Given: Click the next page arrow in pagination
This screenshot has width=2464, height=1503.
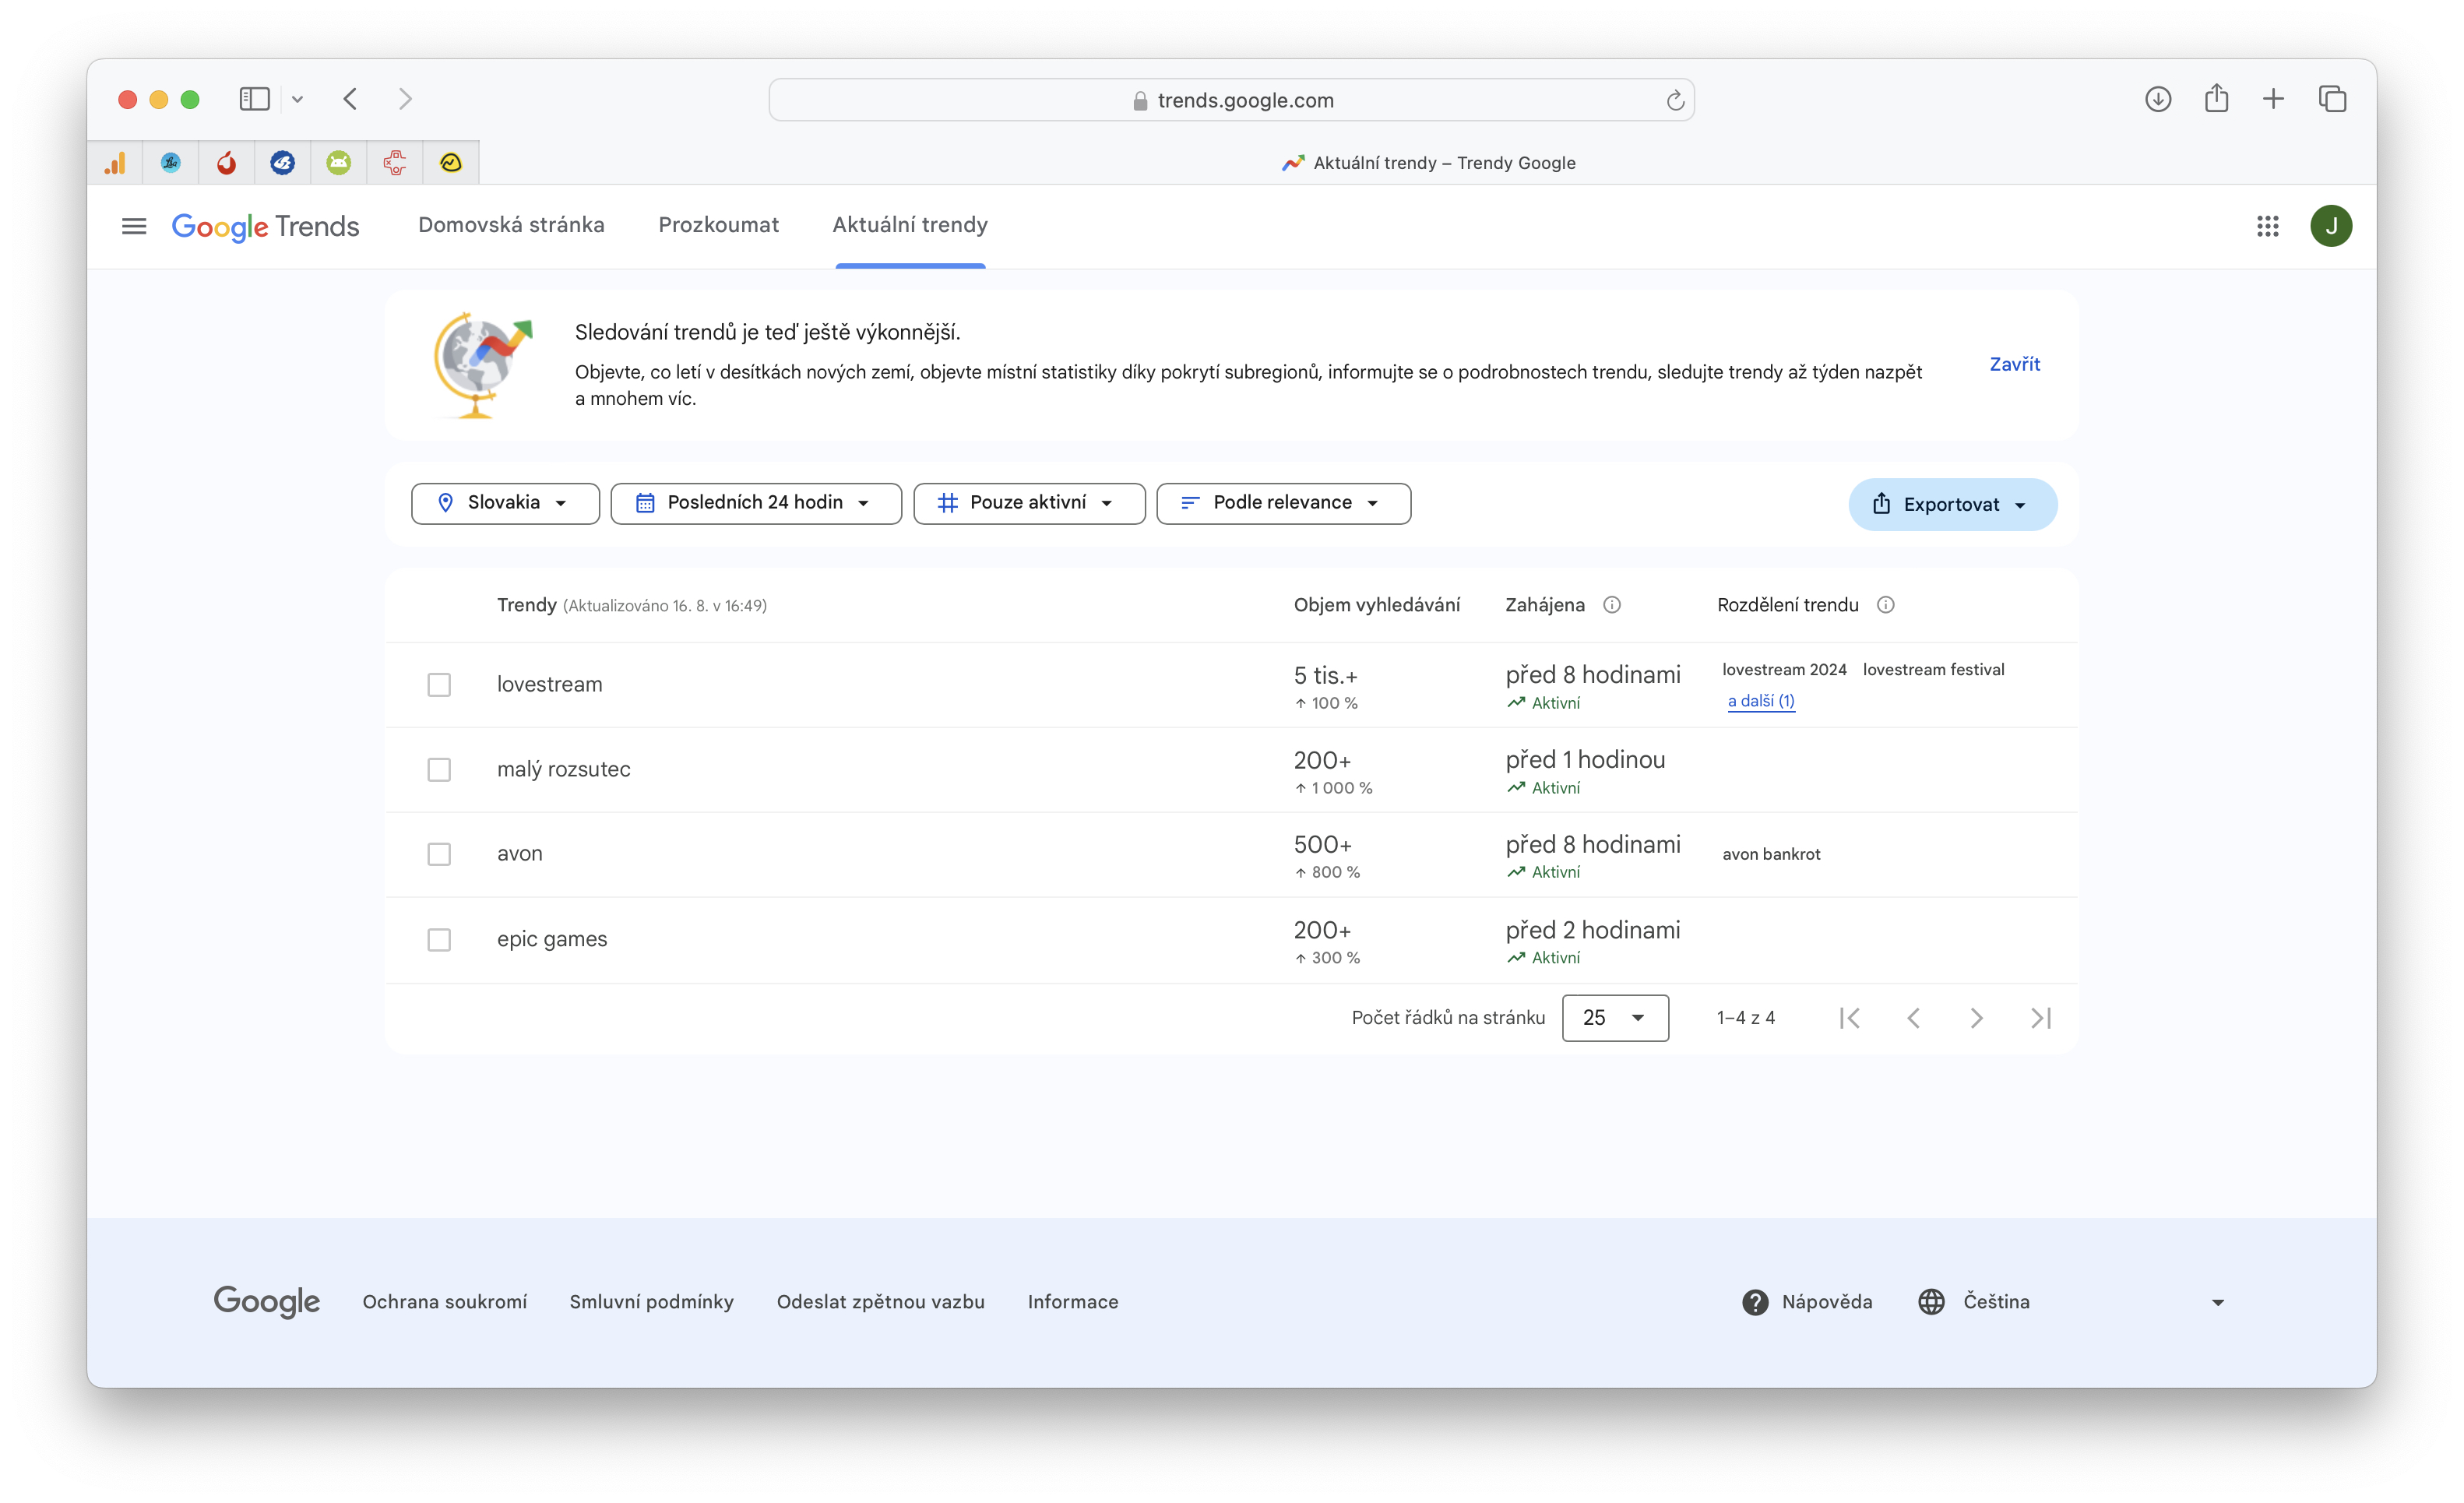Looking at the screenshot, I should point(1976,1018).
